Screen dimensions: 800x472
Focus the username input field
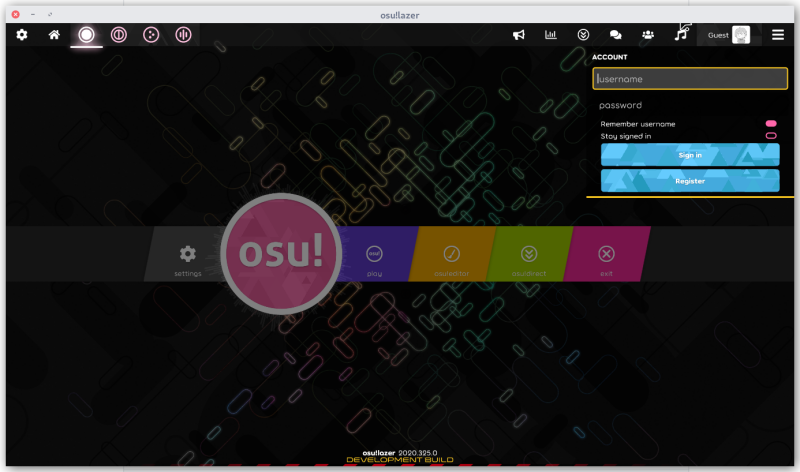pos(690,79)
